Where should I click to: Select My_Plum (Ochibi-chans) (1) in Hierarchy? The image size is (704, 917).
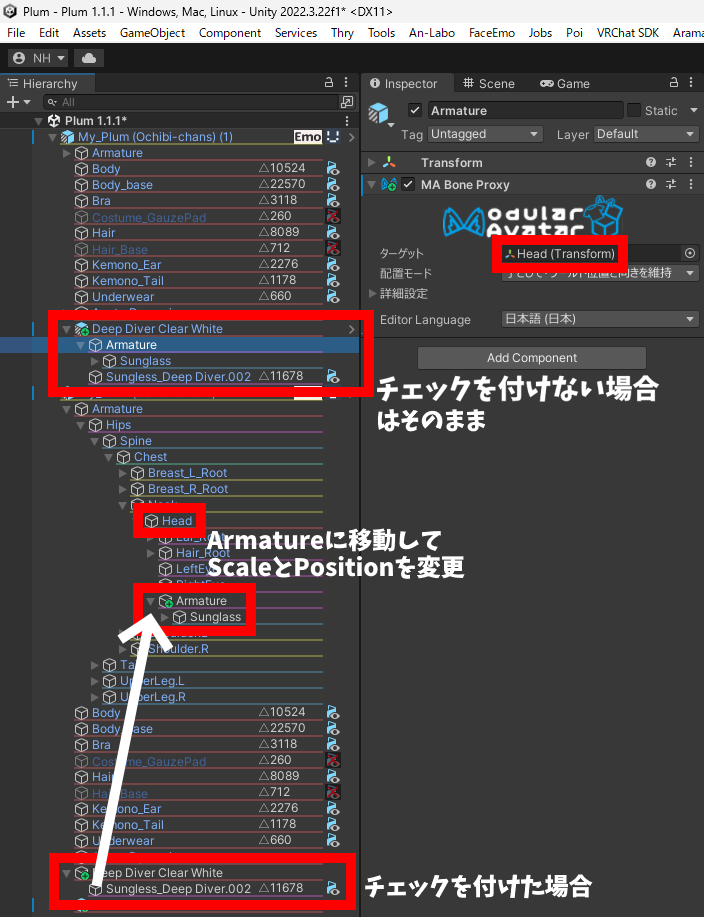pyautogui.click(x=156, y=137)
